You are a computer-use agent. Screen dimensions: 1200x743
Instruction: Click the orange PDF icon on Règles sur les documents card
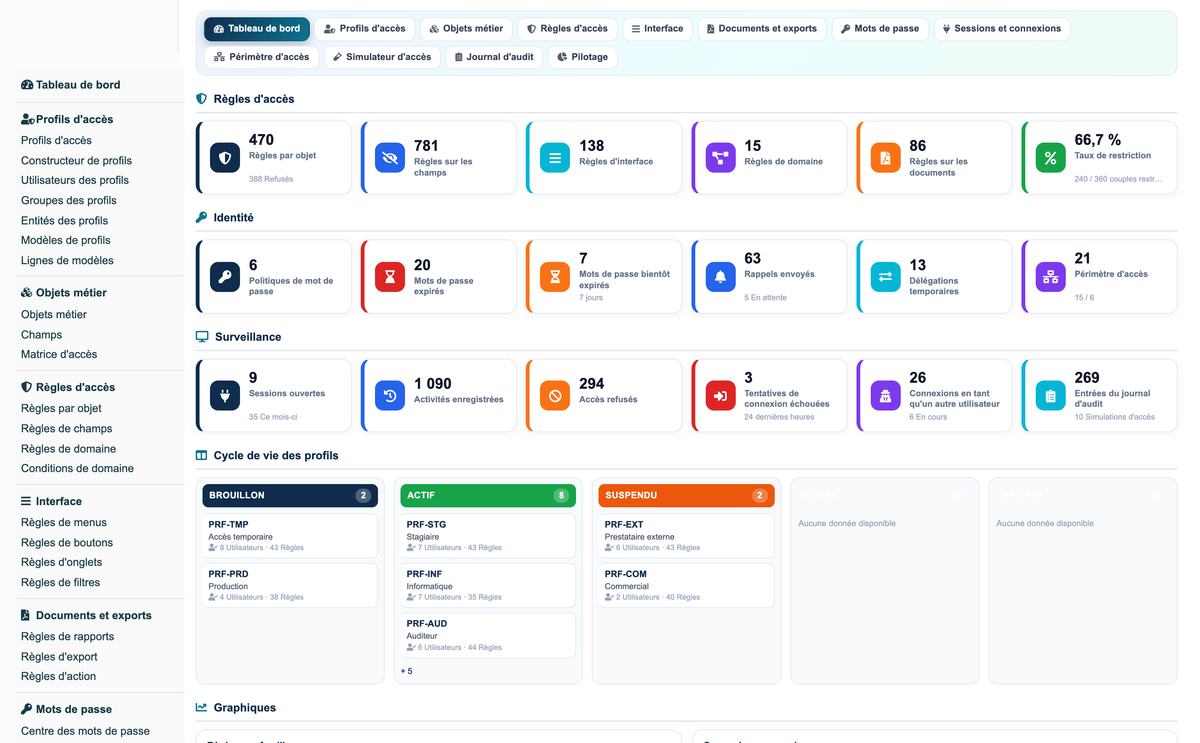coord(885,158)
